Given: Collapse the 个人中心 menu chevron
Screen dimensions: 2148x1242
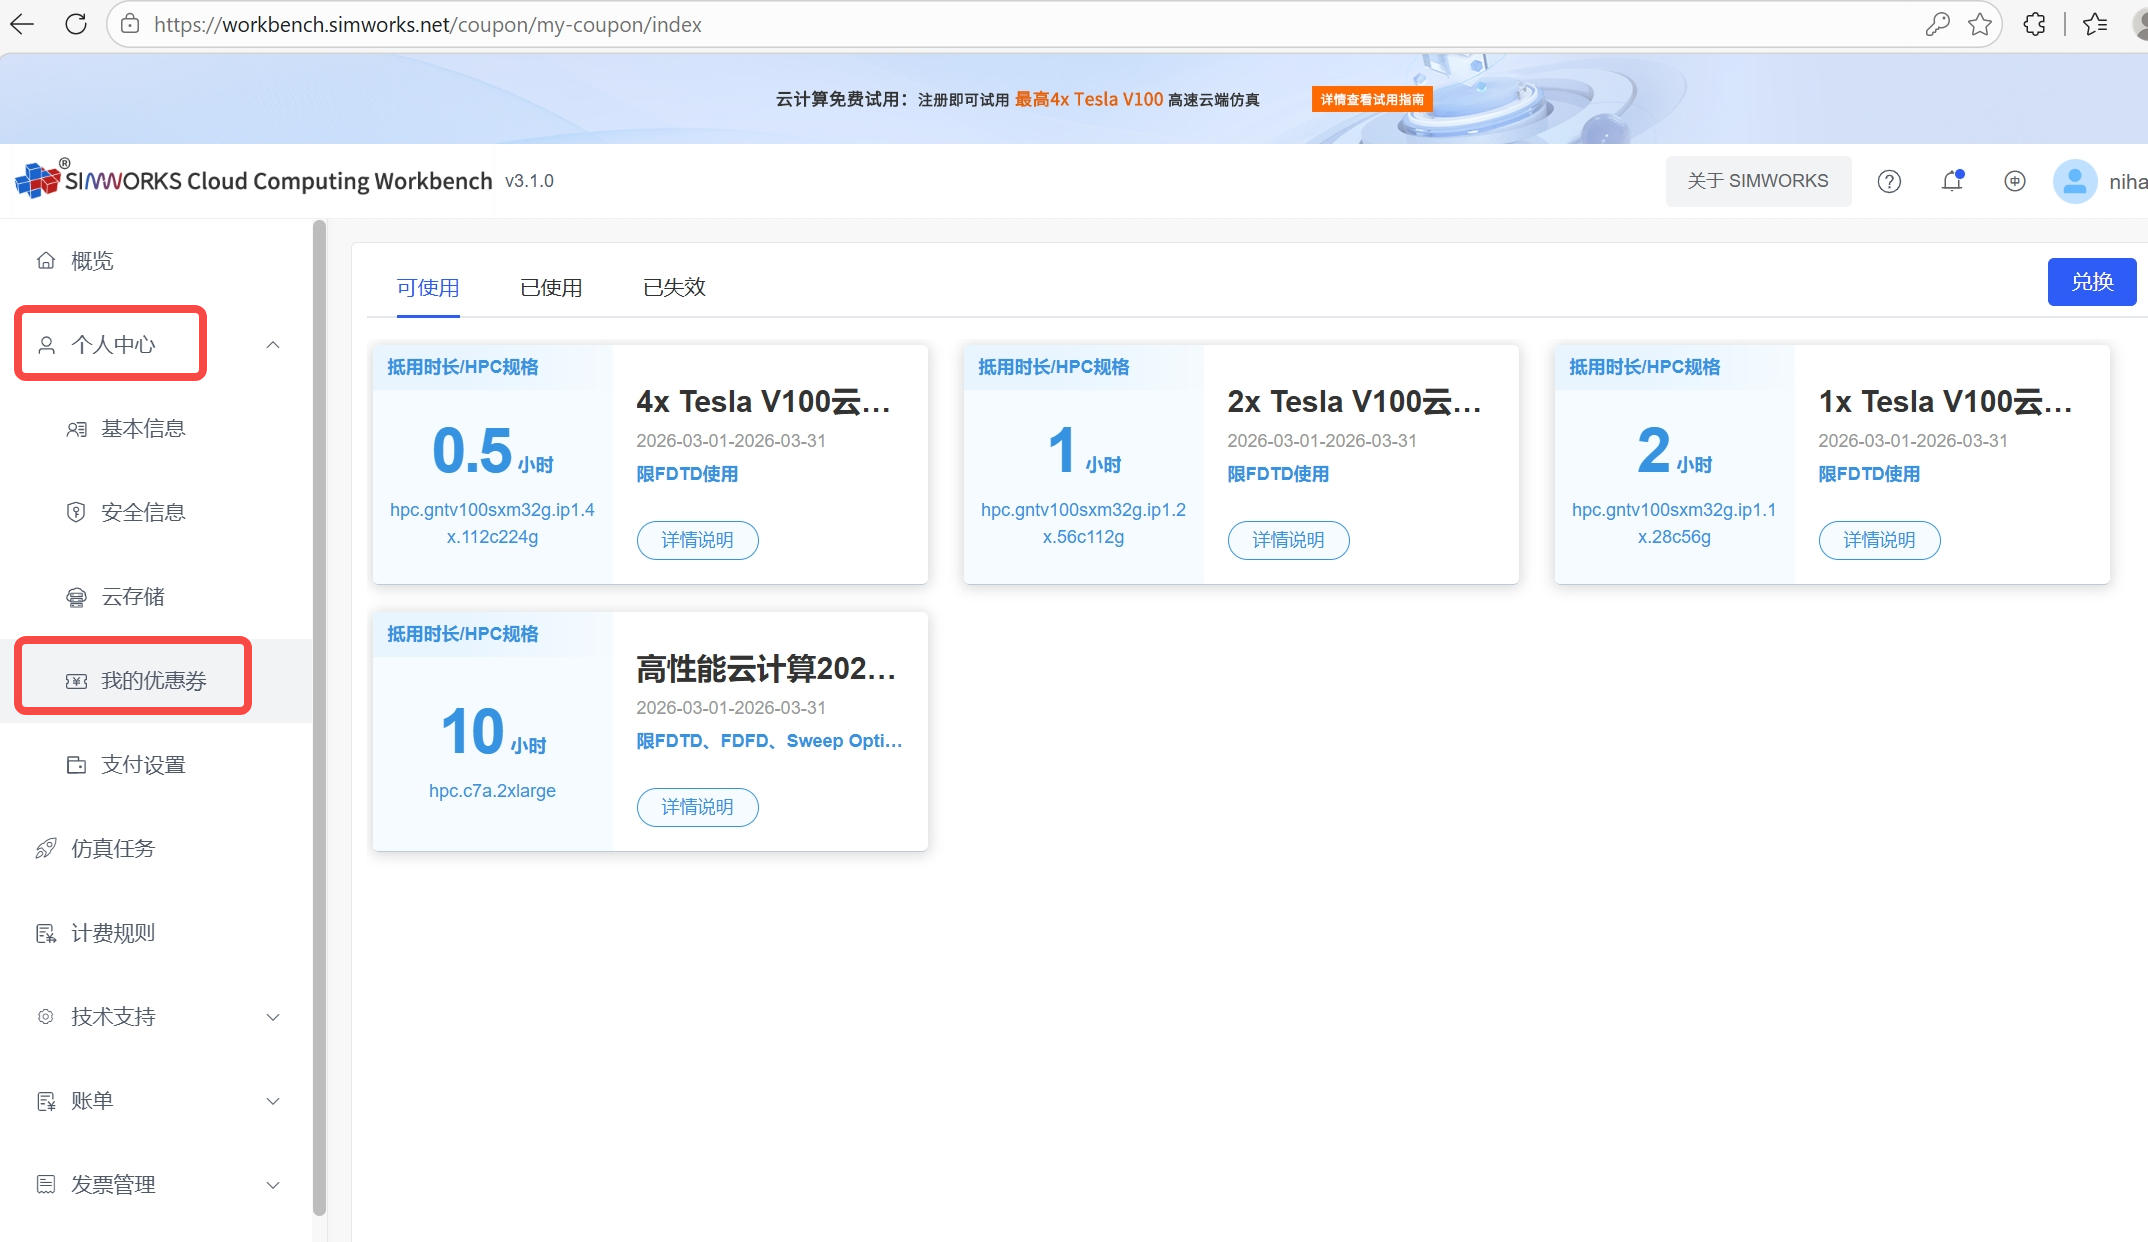Looking at the screenshot, I should tap(273, 345).
